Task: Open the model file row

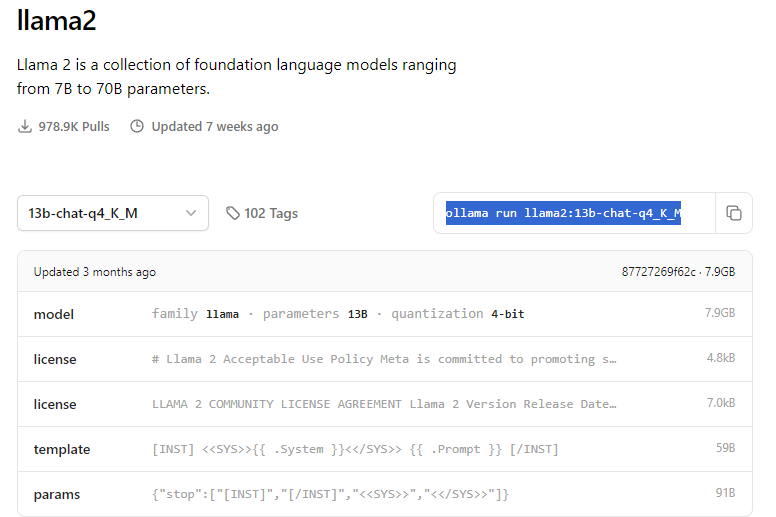Action: tap(384, 314)
